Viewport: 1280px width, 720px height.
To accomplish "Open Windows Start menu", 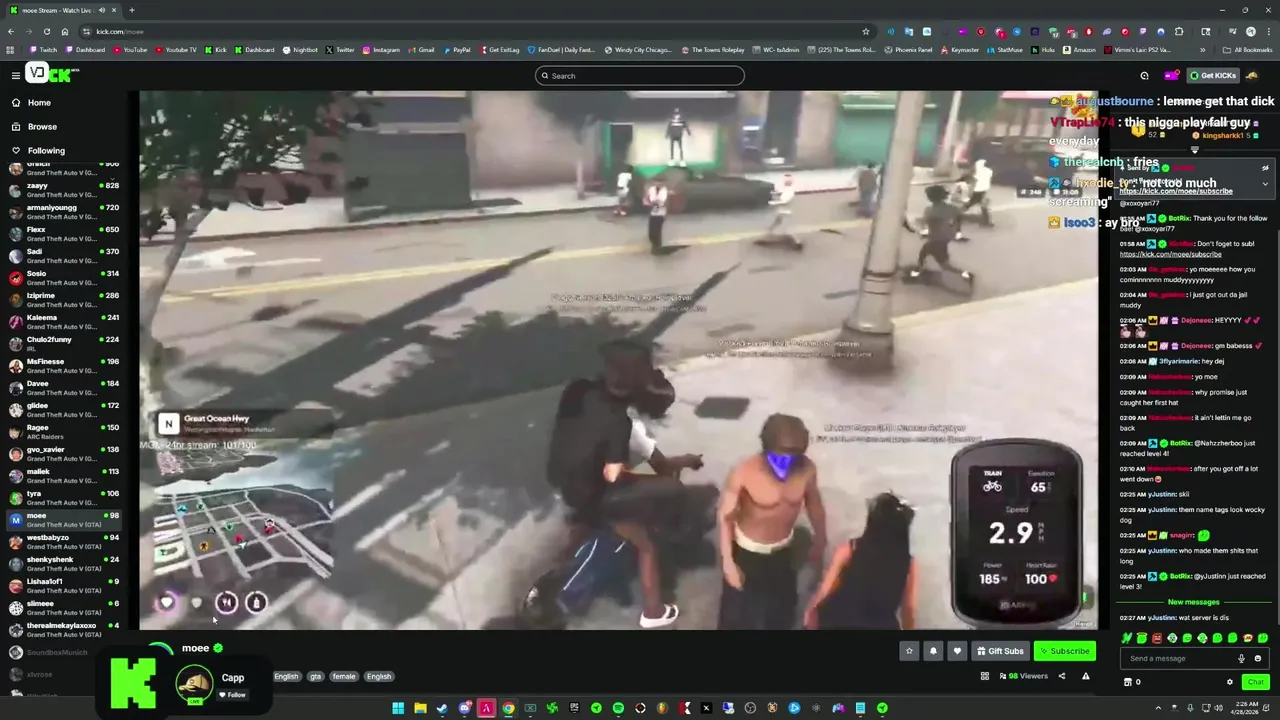I will click(x=398, y=708).
